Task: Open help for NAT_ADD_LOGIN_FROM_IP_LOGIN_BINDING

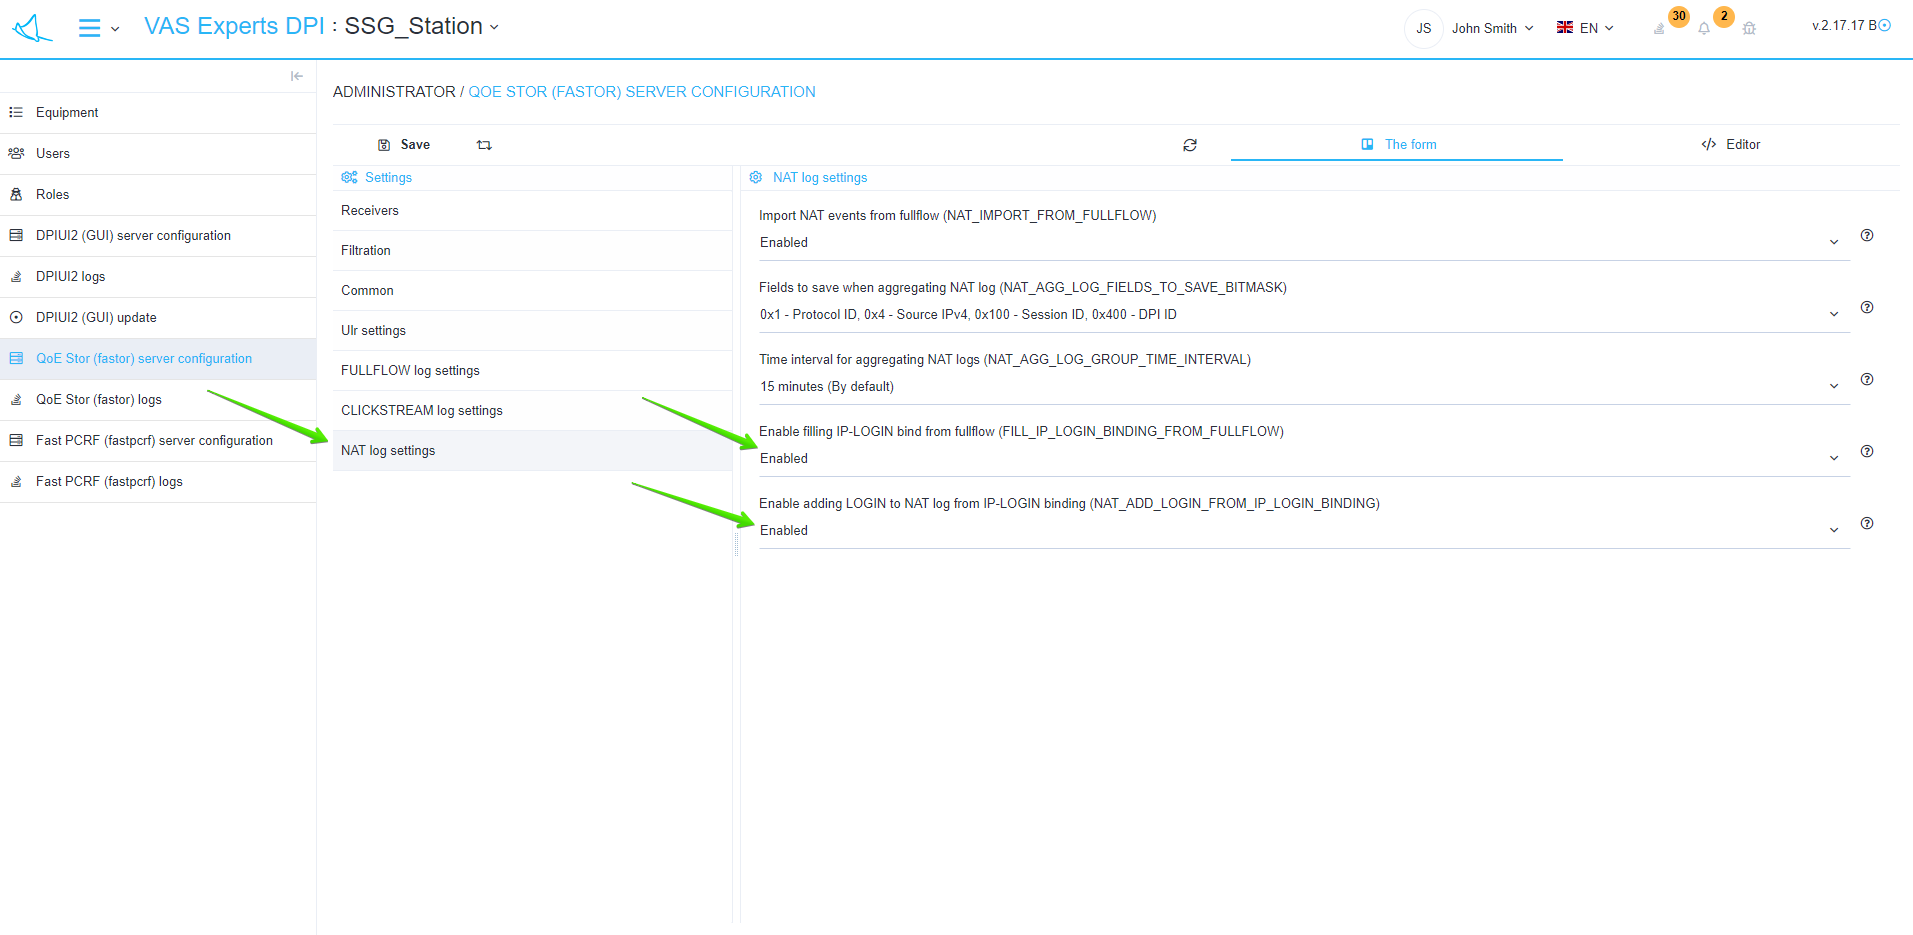Action: click(x=1866, y=524)
